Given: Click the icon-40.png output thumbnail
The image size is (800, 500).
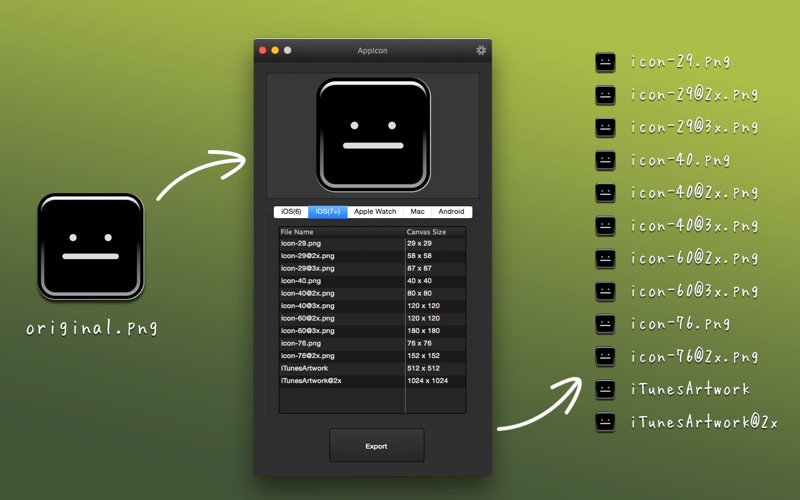Looking at the screenshot, I should coord(605,160).
